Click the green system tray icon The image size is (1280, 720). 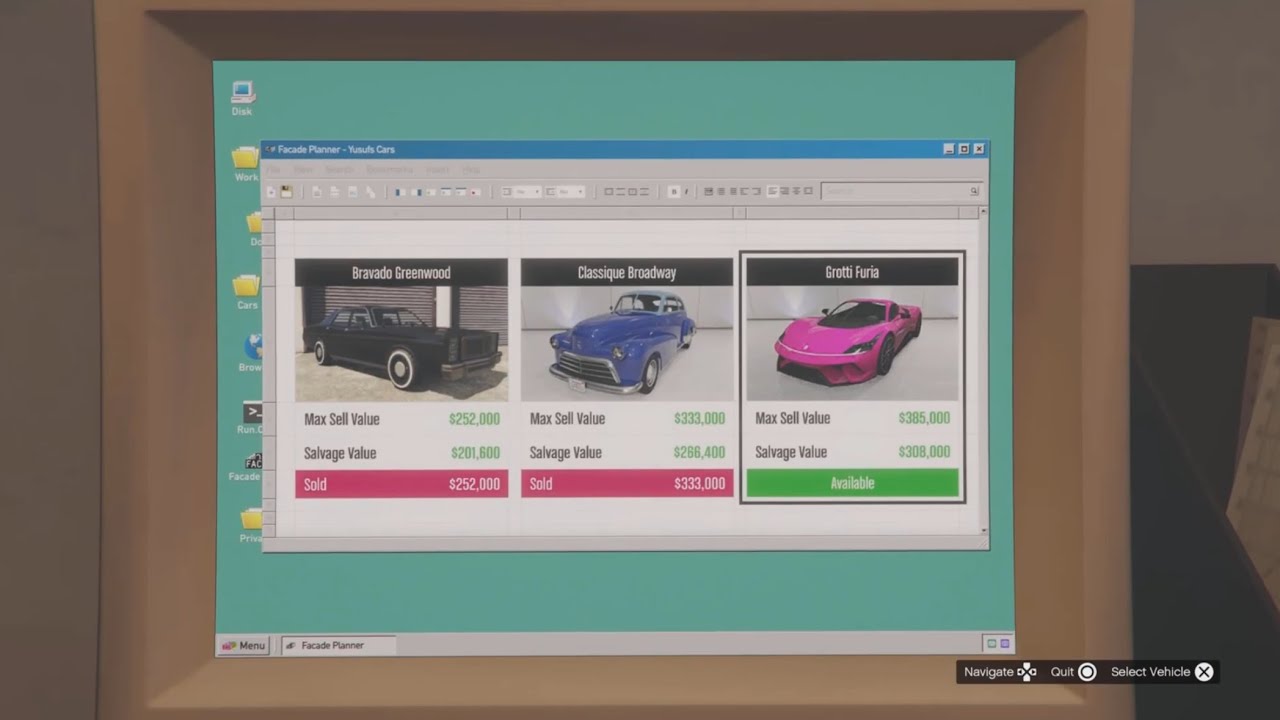pyautogui.click(x=991, y=644)
